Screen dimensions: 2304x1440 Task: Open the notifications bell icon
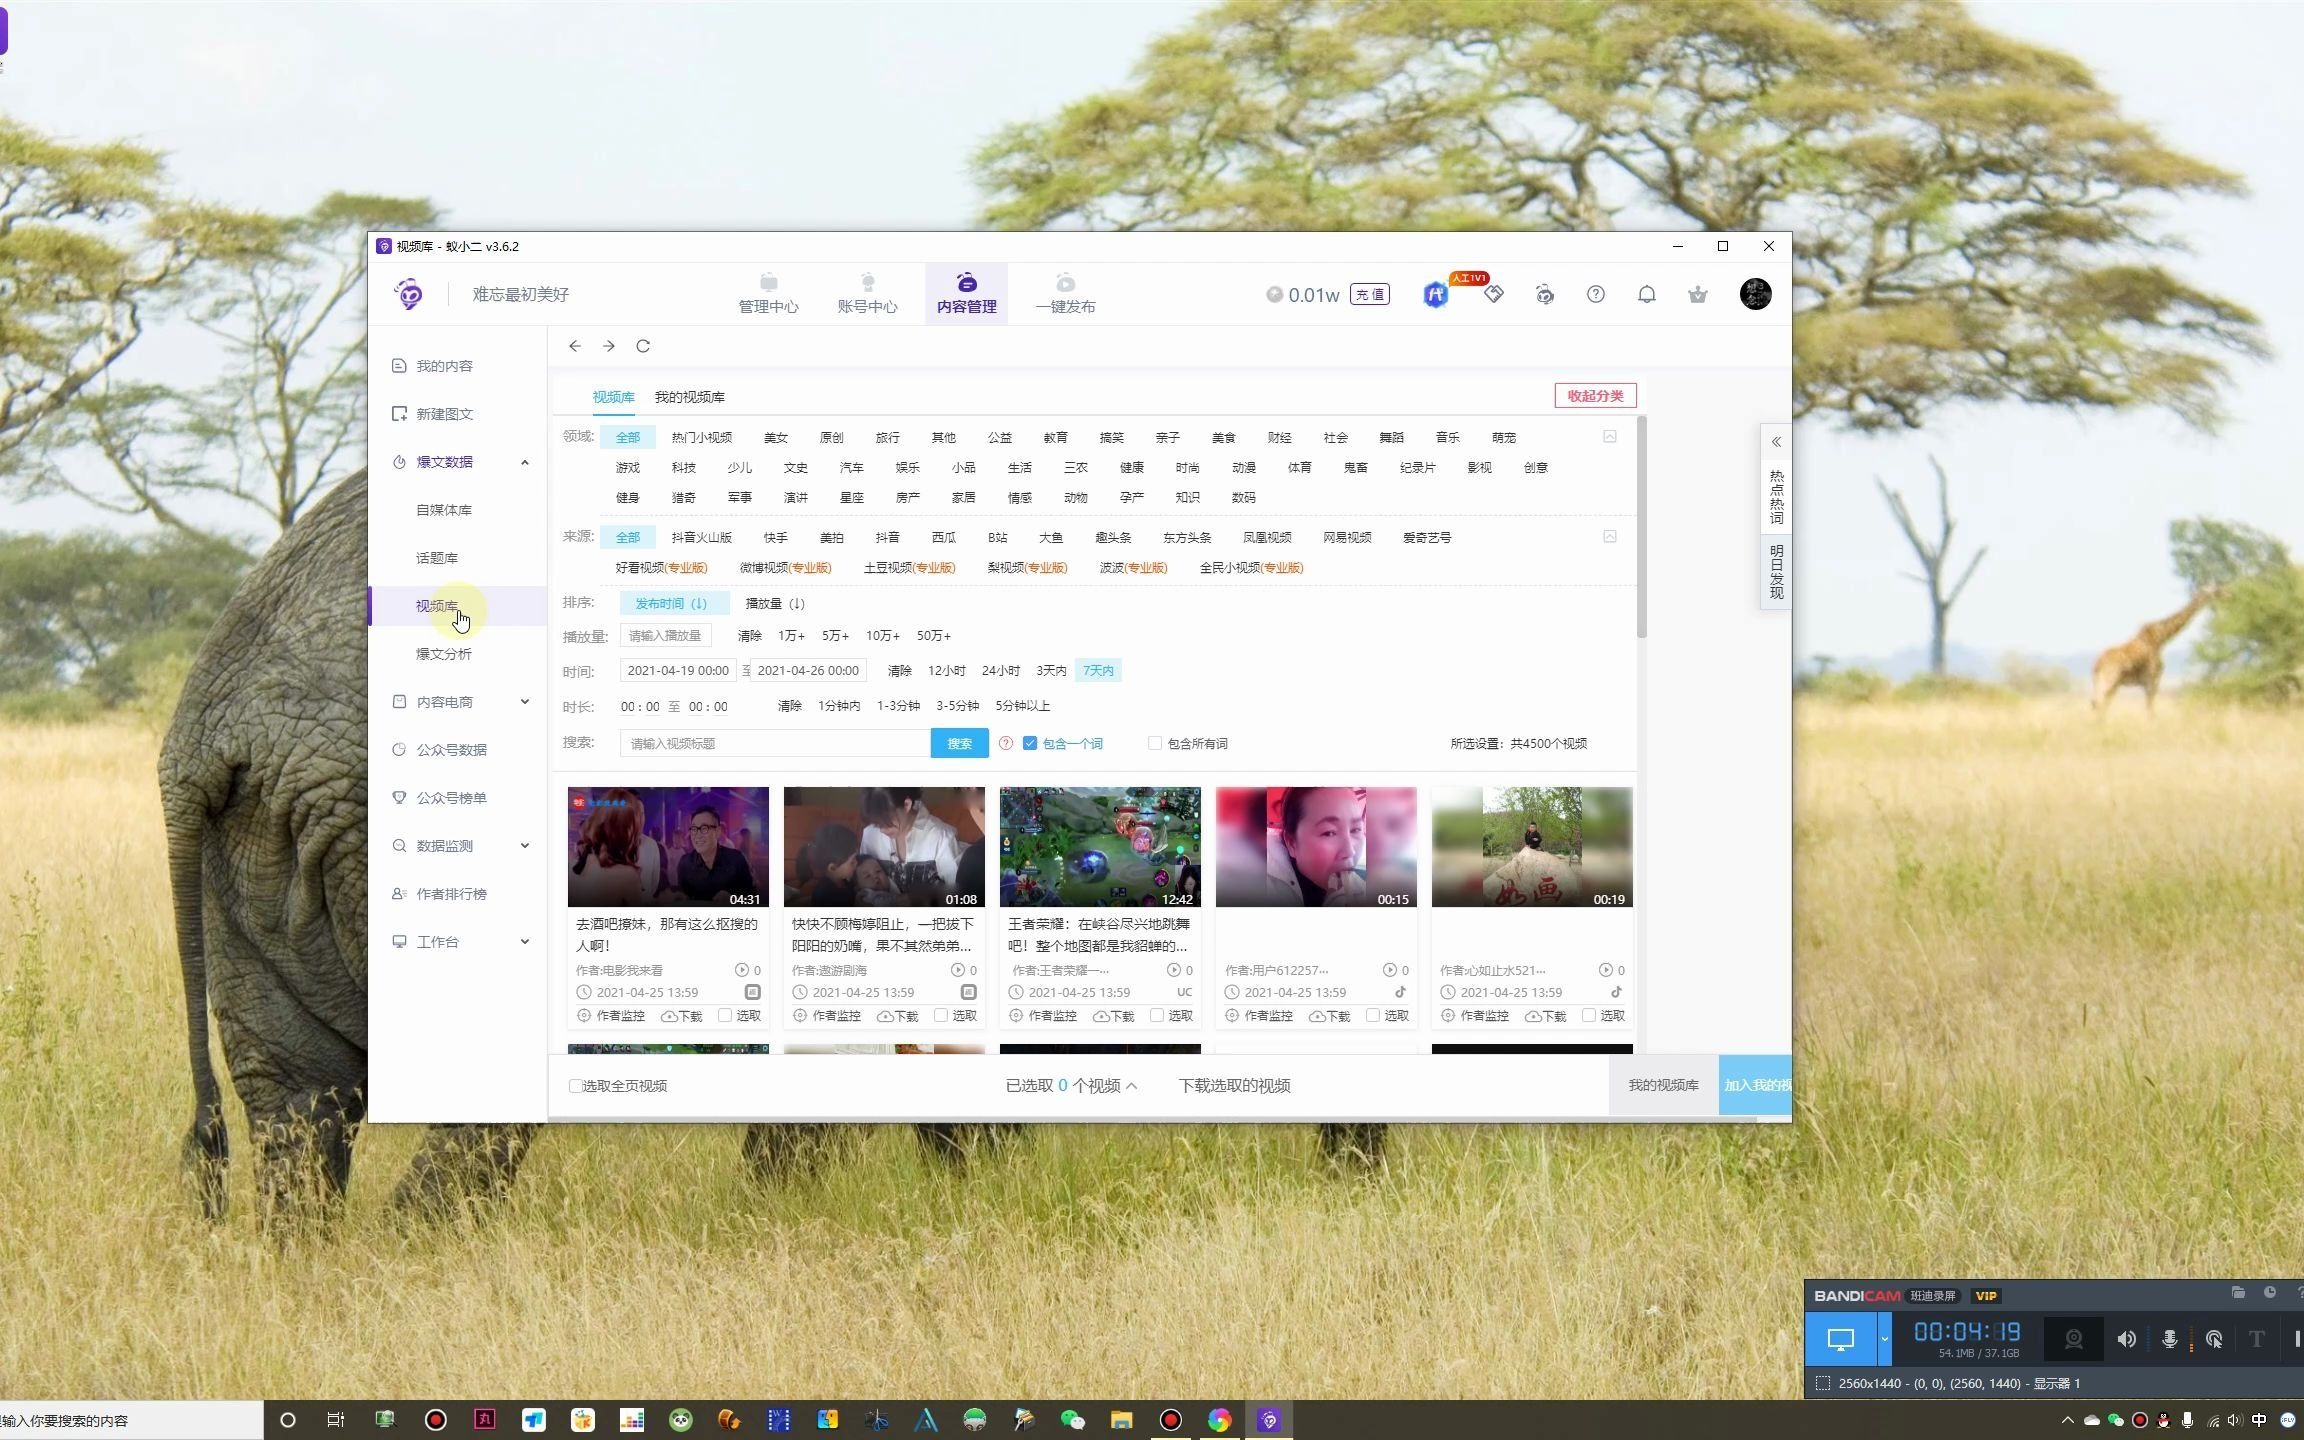1646,294
